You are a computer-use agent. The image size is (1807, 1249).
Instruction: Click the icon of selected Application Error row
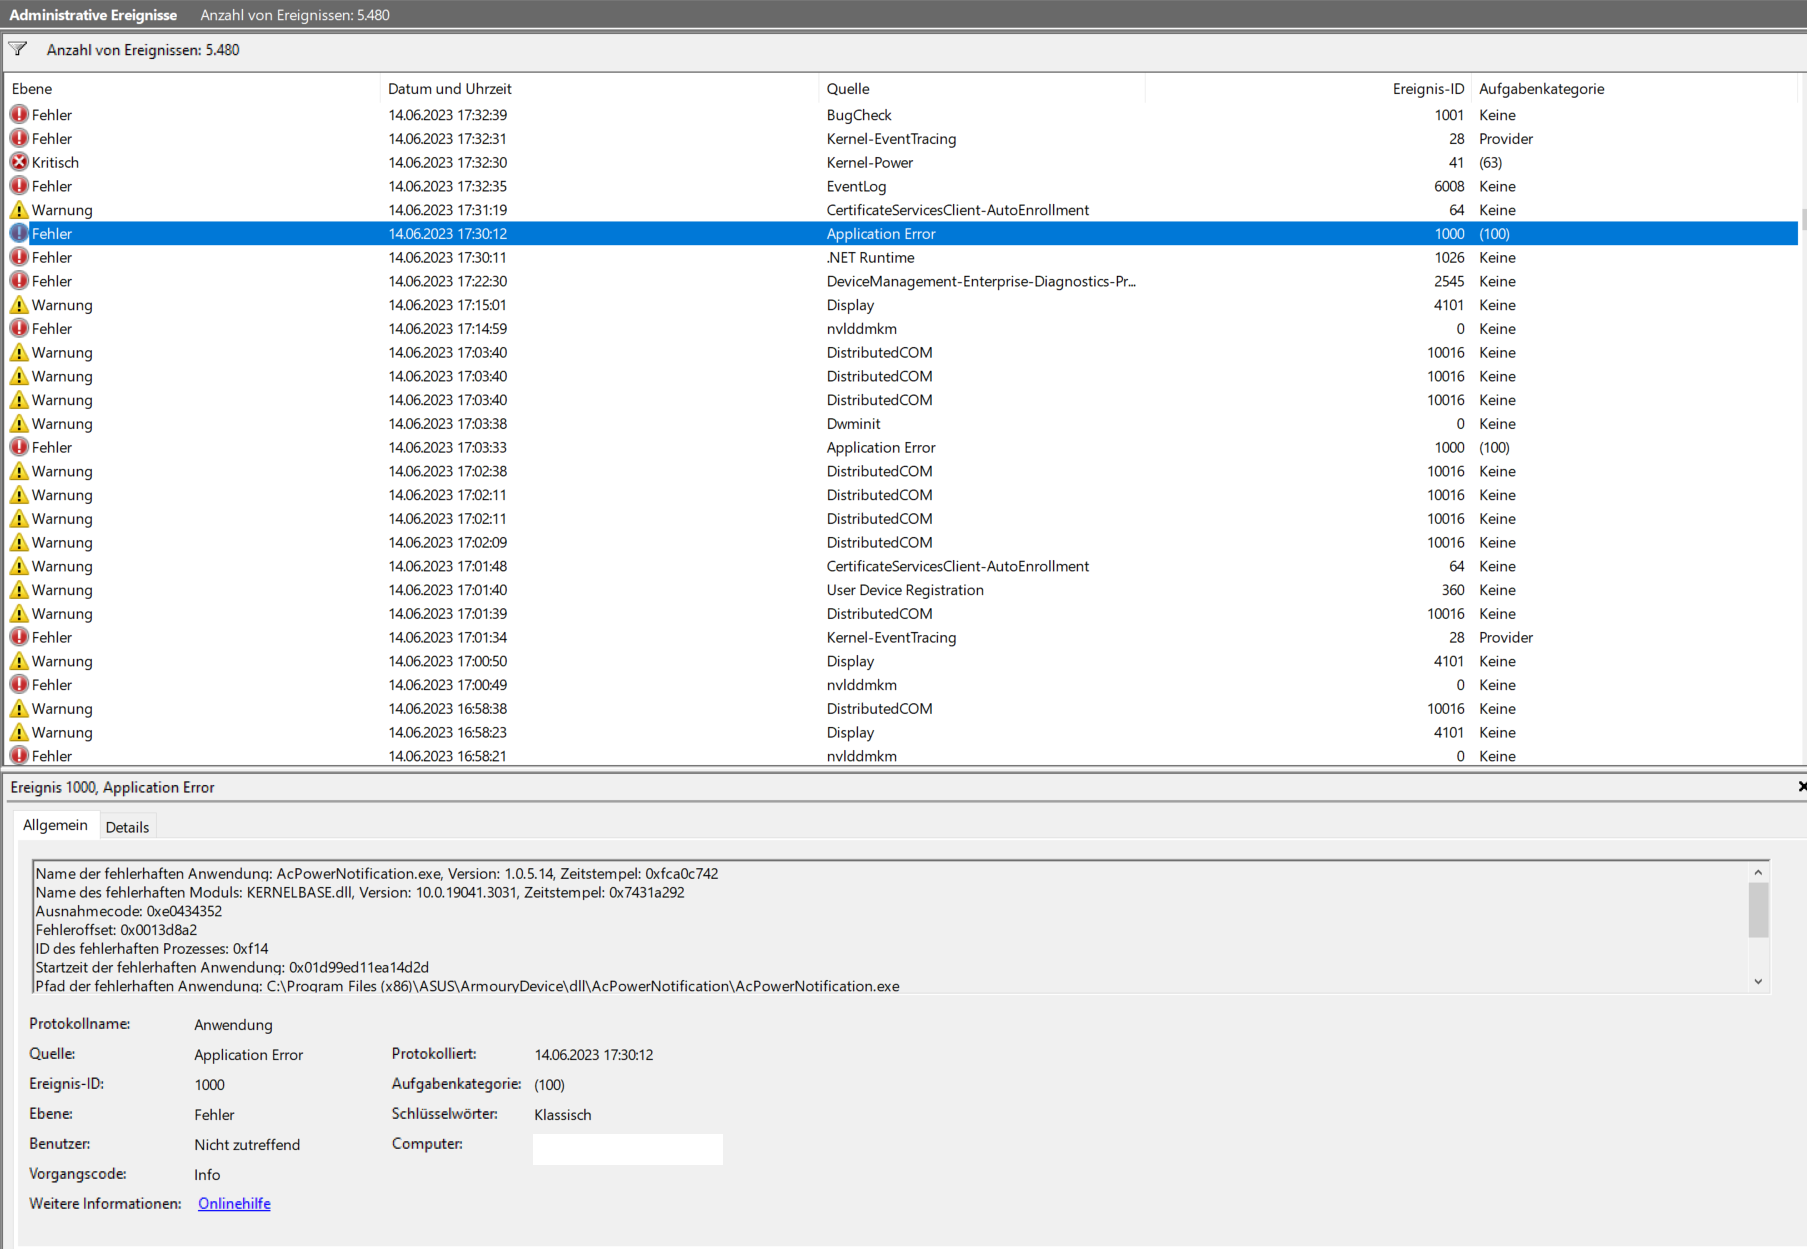pyautogui.click(x=19, y=233)
